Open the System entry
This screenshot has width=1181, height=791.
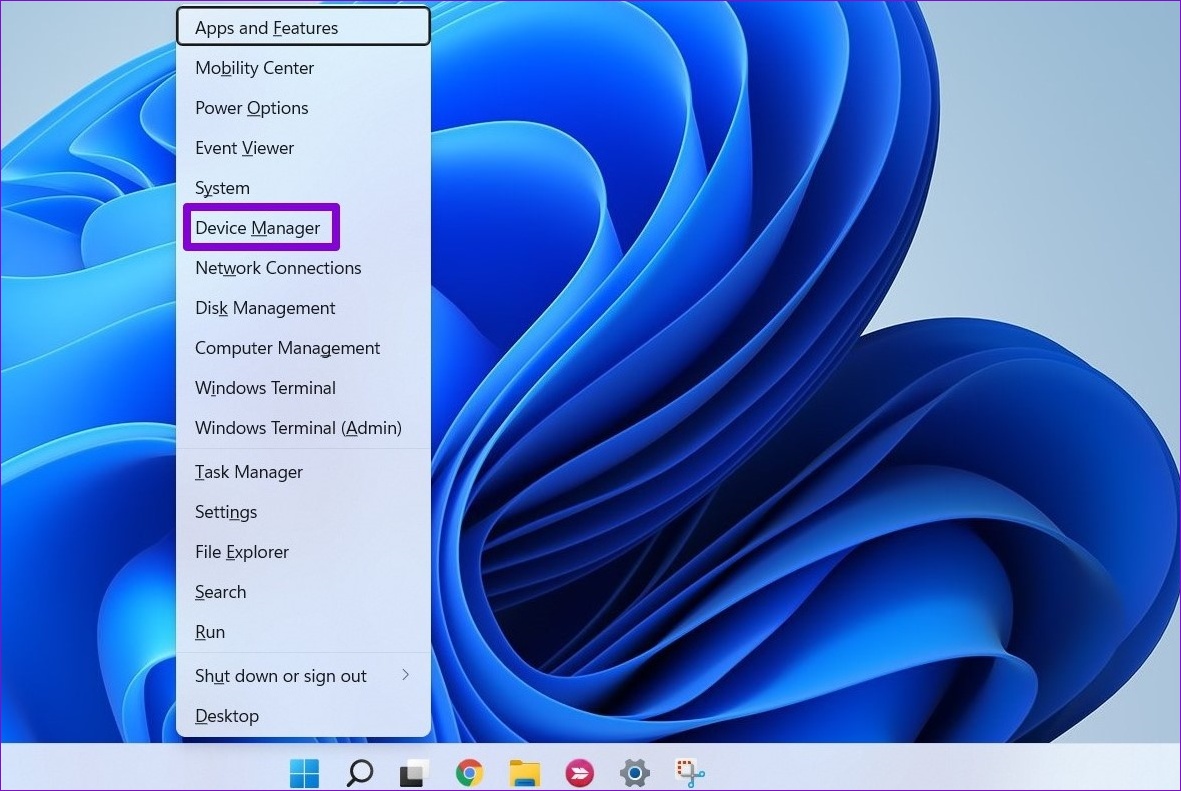222,188
